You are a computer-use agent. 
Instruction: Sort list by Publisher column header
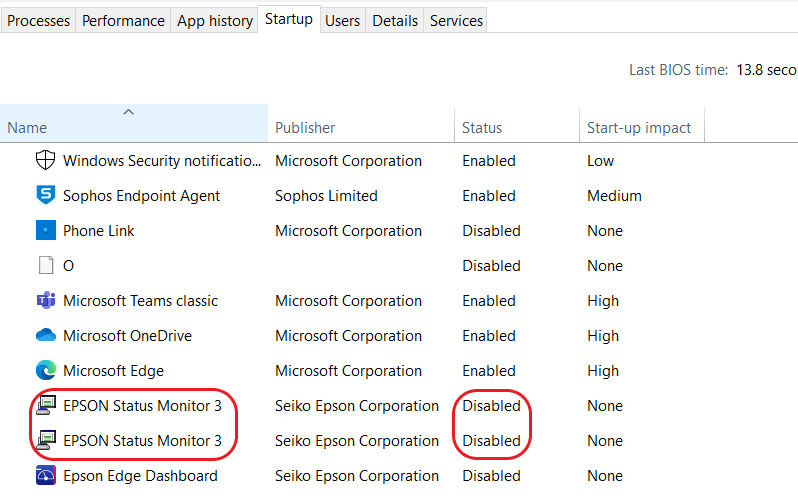tap(305, 128)
